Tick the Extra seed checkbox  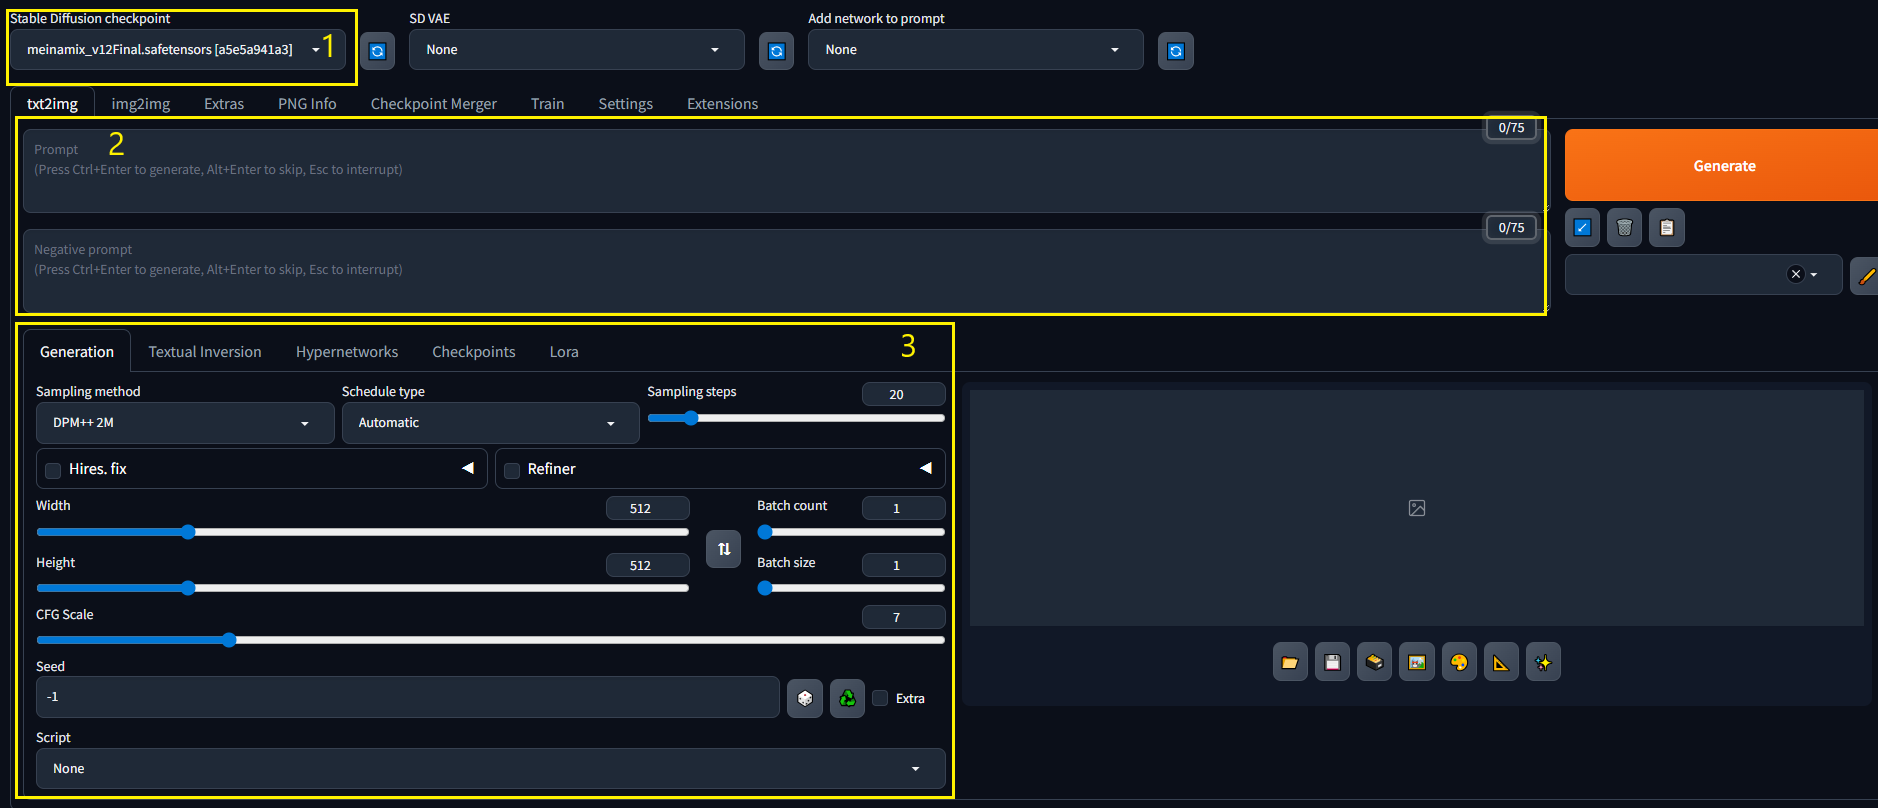pos(880,698)
